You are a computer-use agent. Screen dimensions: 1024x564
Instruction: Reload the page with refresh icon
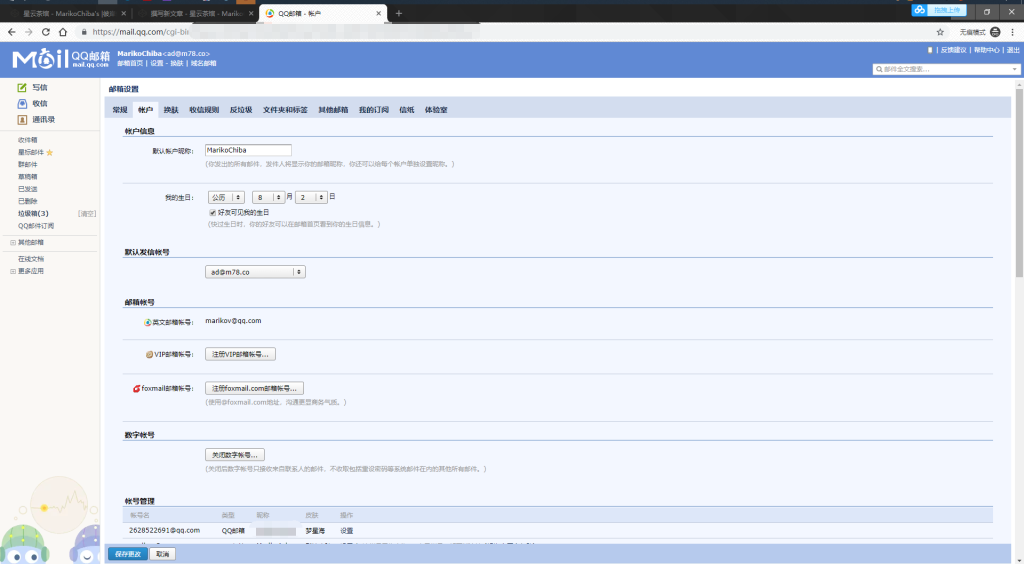(46, 32)
